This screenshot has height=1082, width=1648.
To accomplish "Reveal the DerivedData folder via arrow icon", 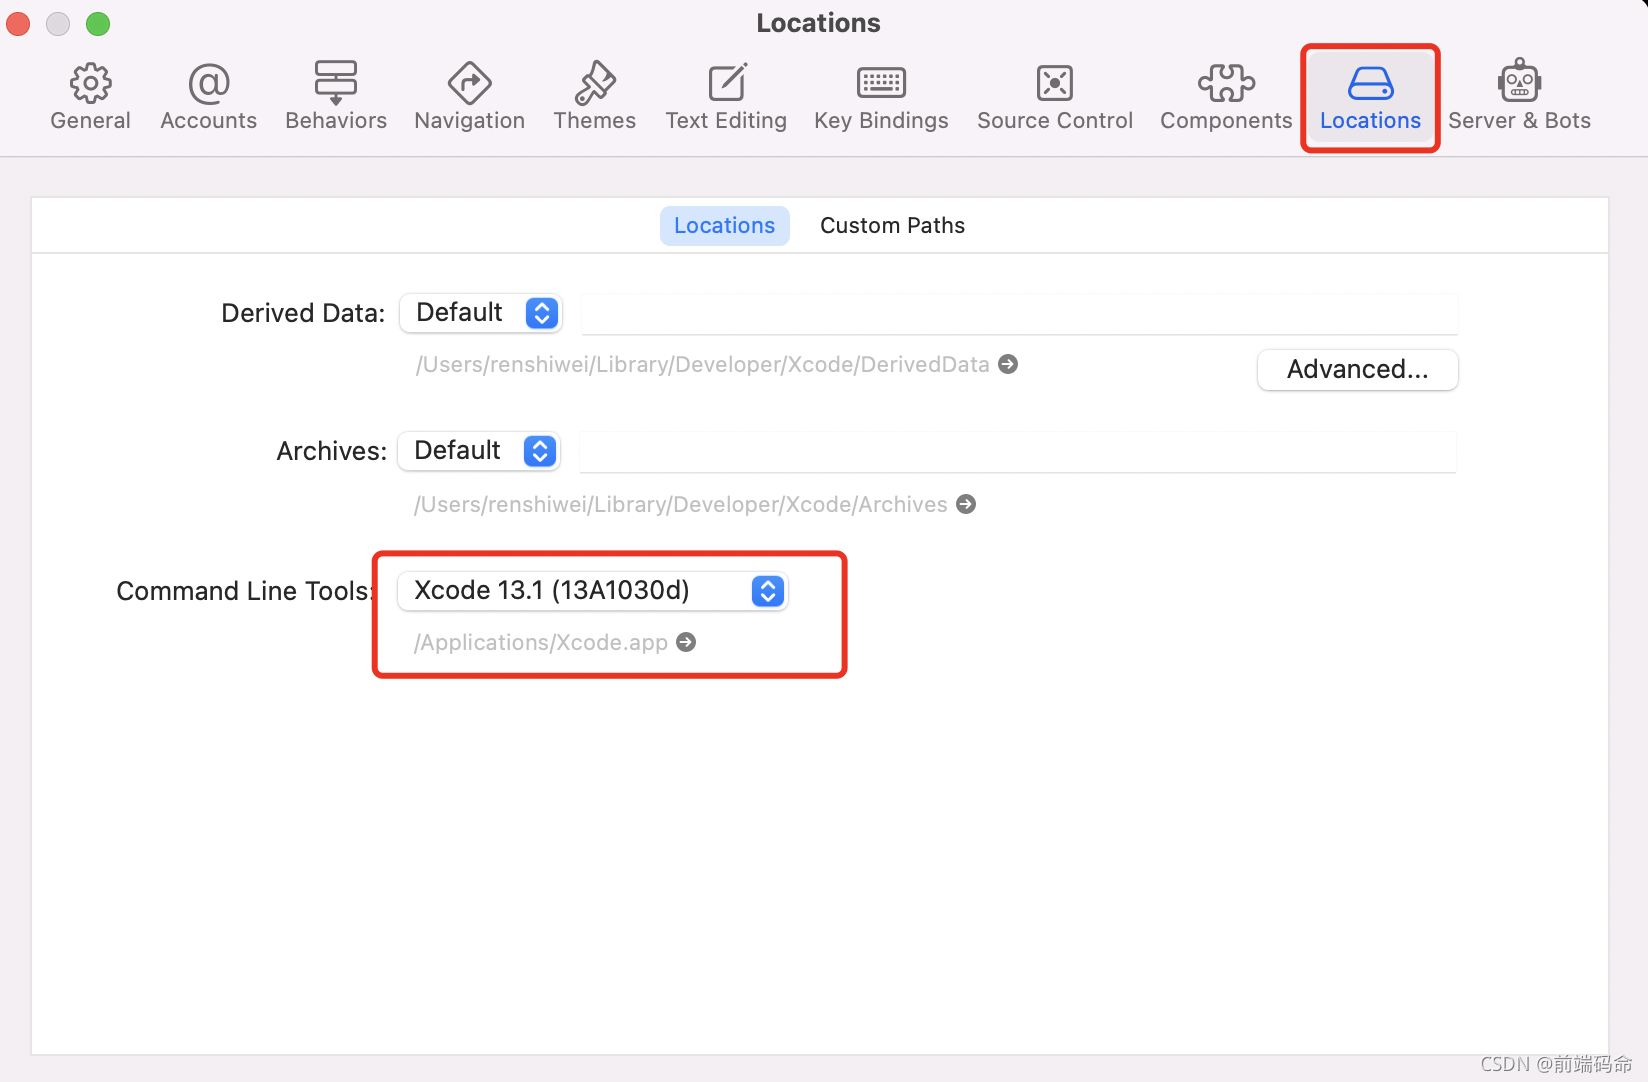I will point(1008,364).
